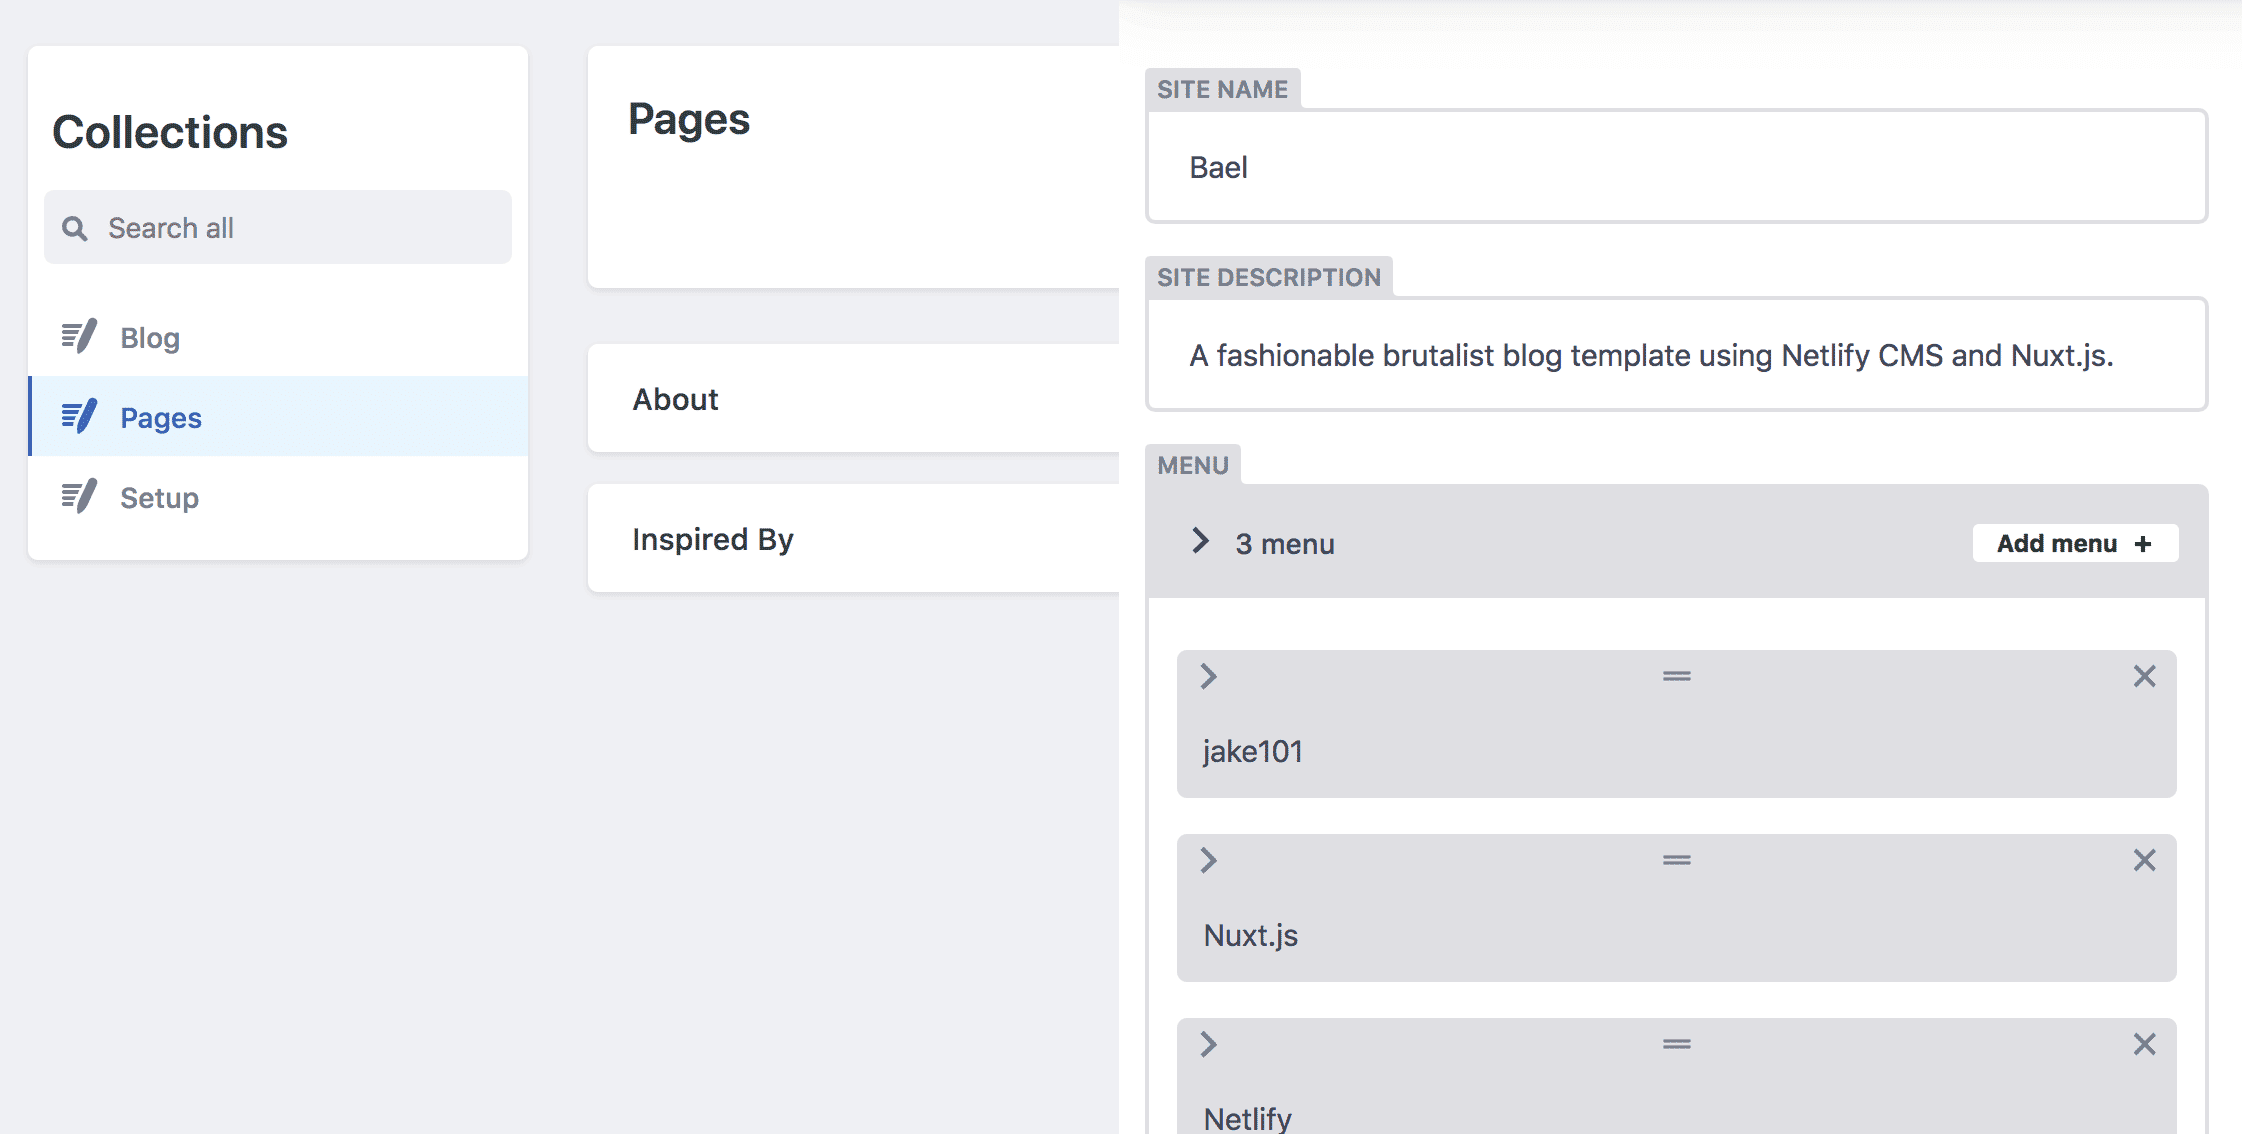
Task: Remove the Netlify menu entry
Action: tap(2144, 1044)
